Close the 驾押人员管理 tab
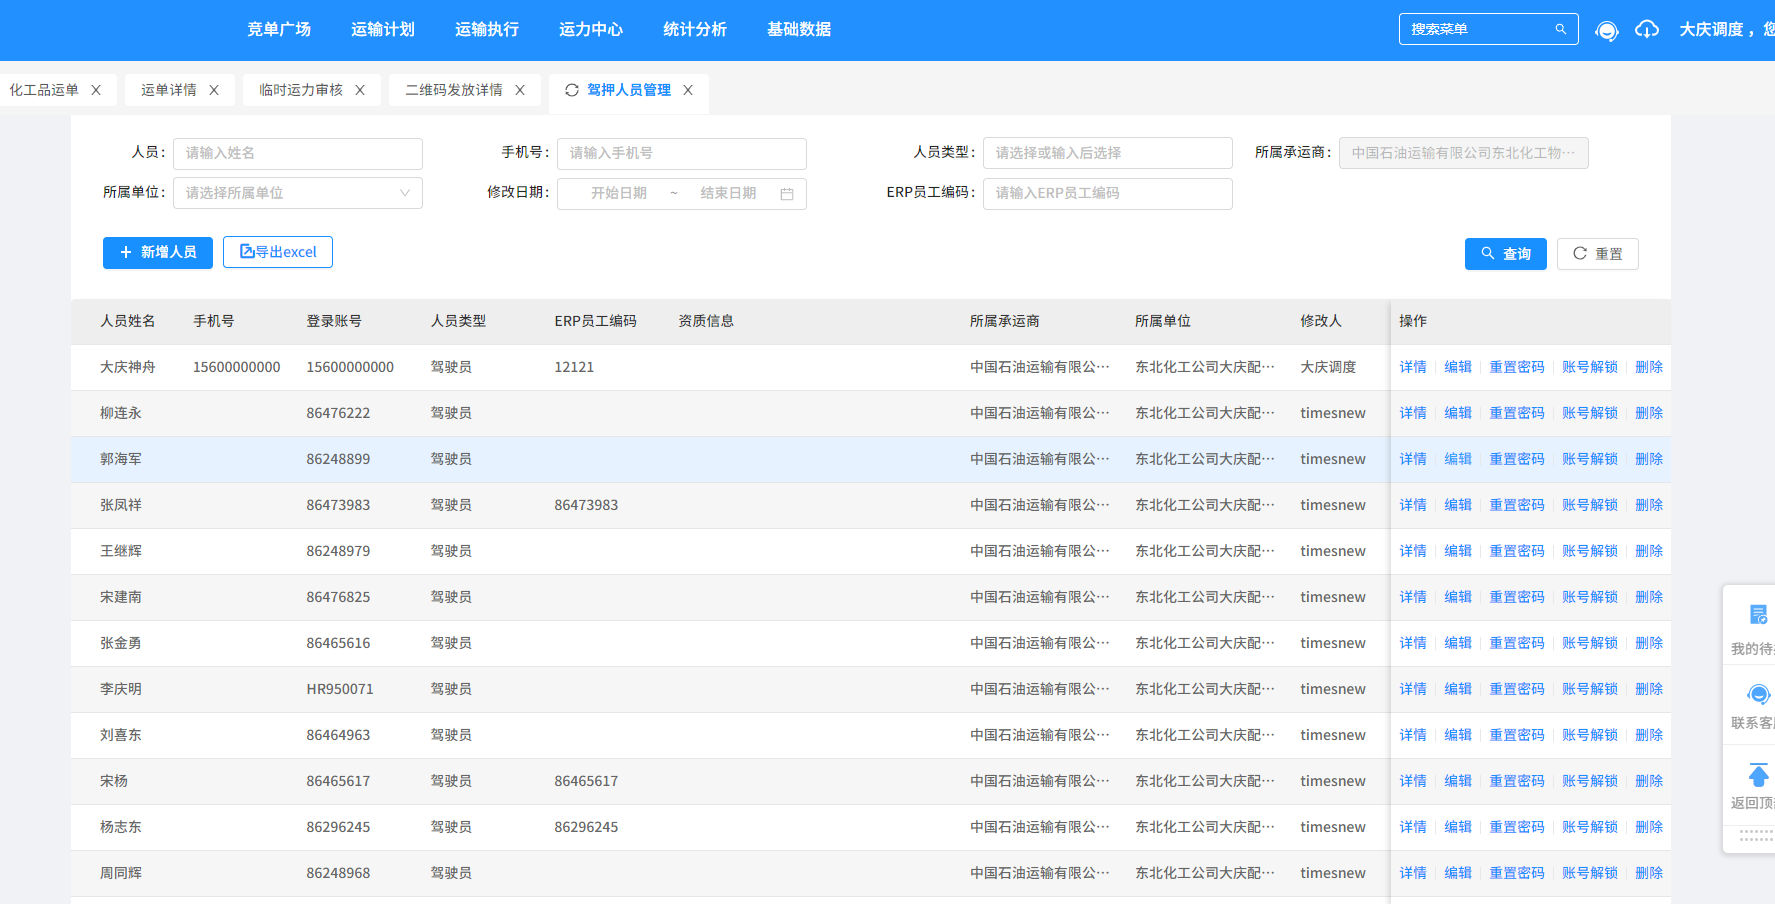 point(688,90)
